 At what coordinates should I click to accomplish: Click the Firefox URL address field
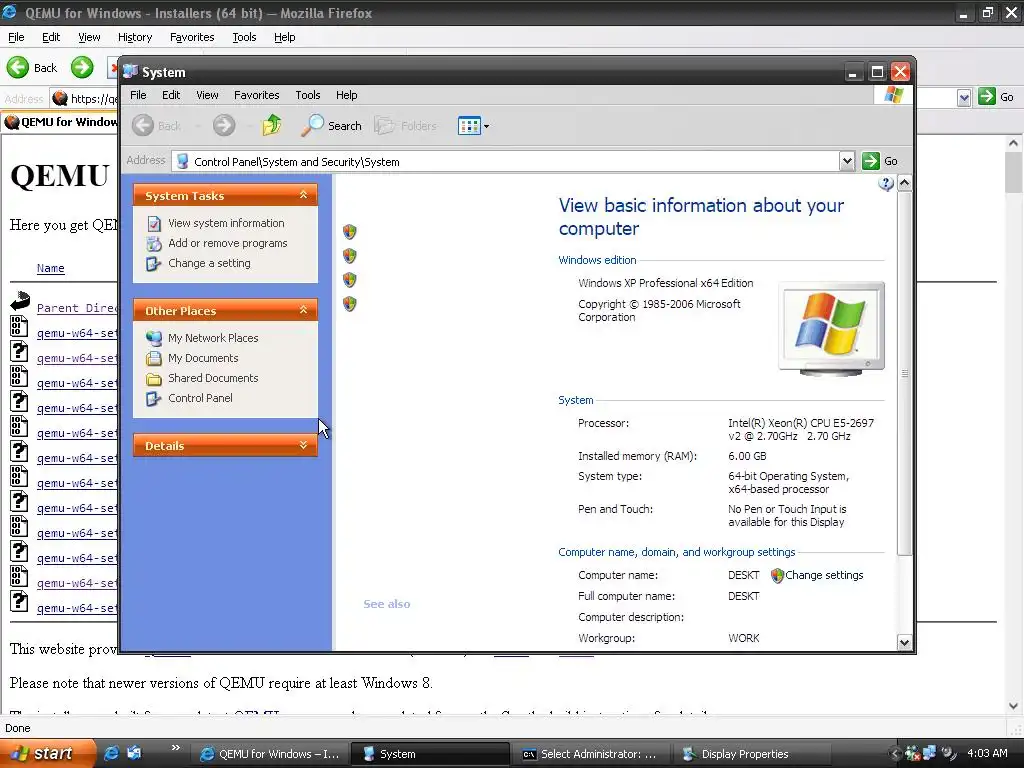(x=86, y=99)
